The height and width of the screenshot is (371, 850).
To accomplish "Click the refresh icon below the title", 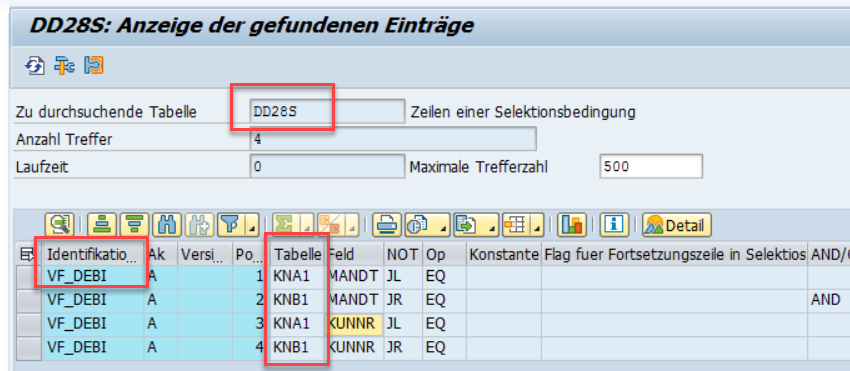I will click(x=34, y=66).
